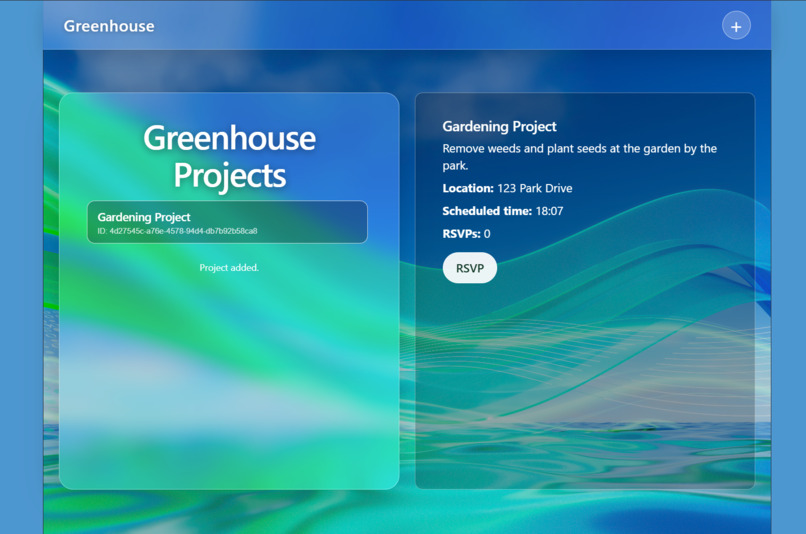
Task: Click the project ID 4d27545c text
Action: [x=177, y=231]
